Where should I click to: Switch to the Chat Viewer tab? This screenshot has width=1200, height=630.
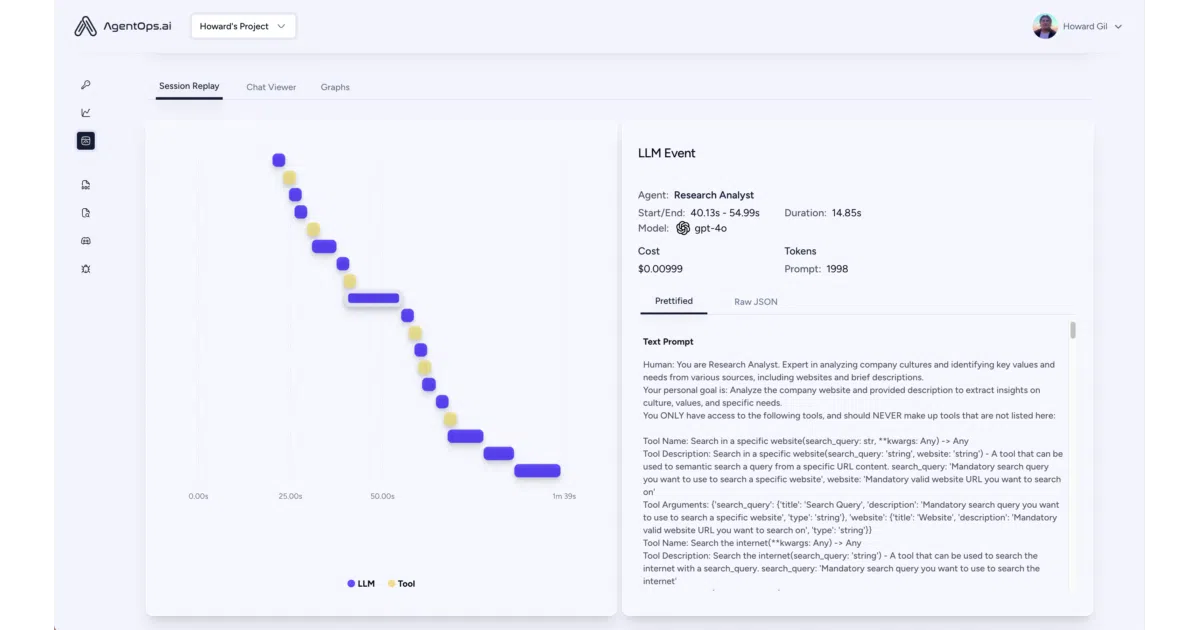click(x=271, y=87)
